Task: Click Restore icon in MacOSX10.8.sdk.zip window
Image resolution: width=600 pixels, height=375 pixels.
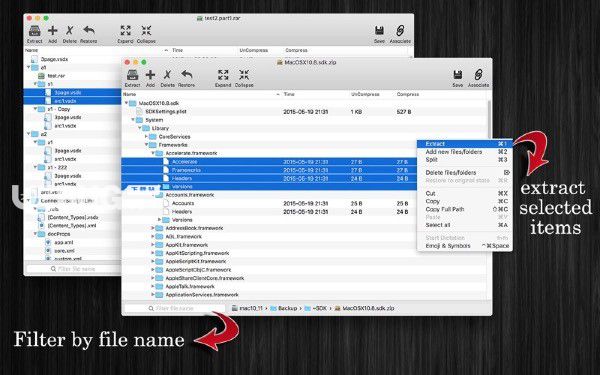Action: (187, 74)
